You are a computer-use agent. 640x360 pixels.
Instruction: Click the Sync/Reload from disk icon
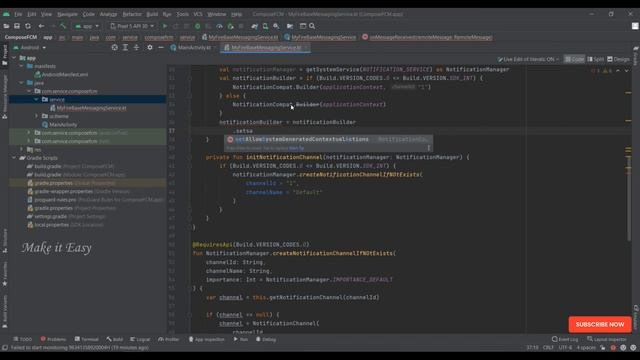point(28,26)
